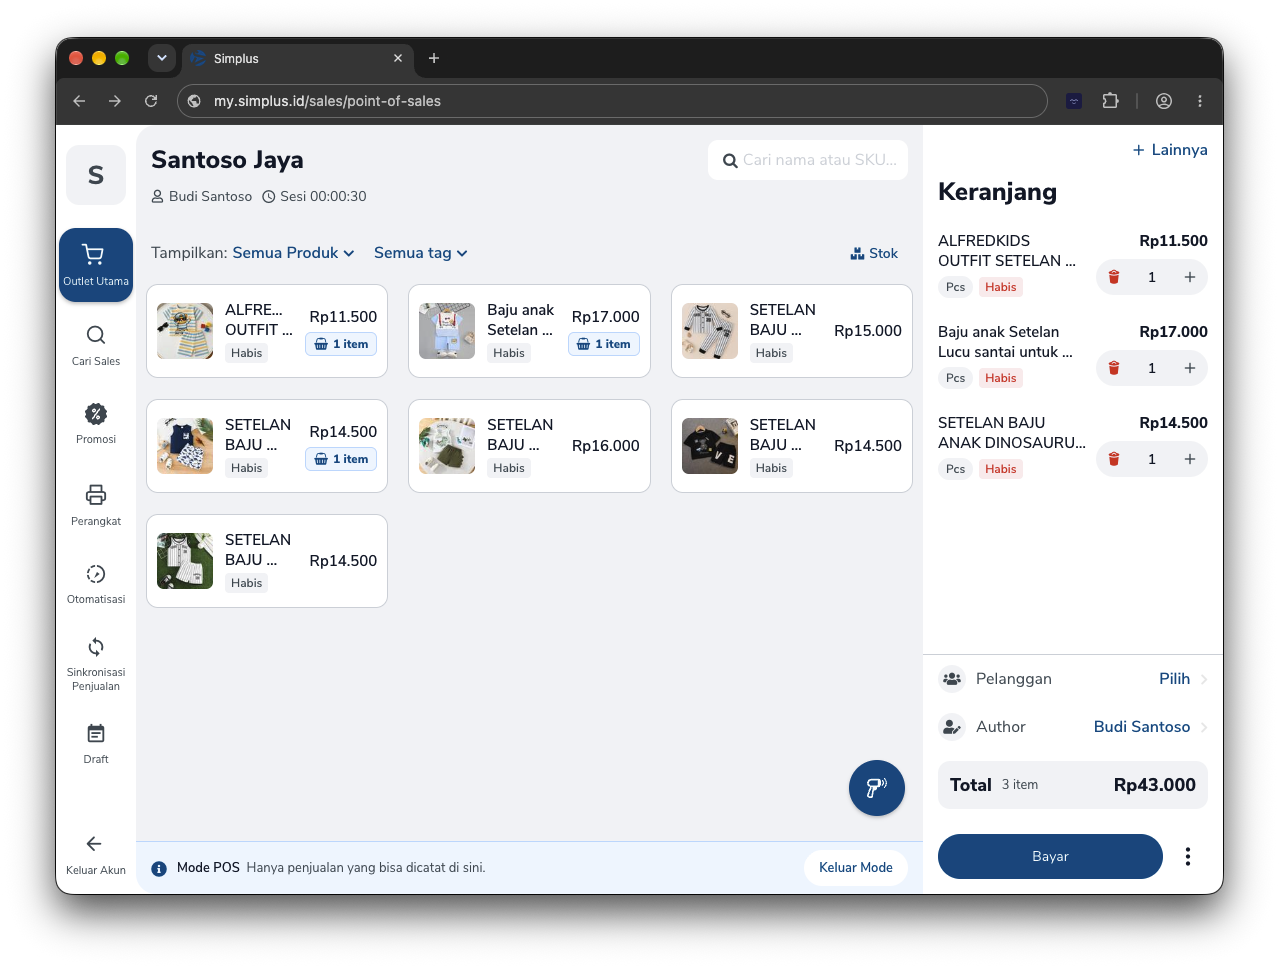
Task: Open browser tab list dropdown
Action: (x=162, y=58)
